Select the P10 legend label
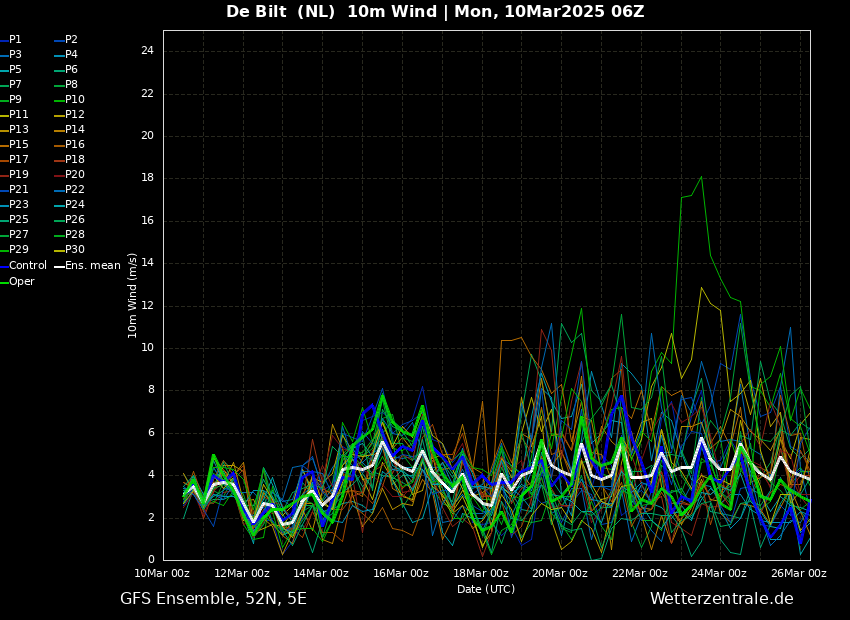 [70, 100]
